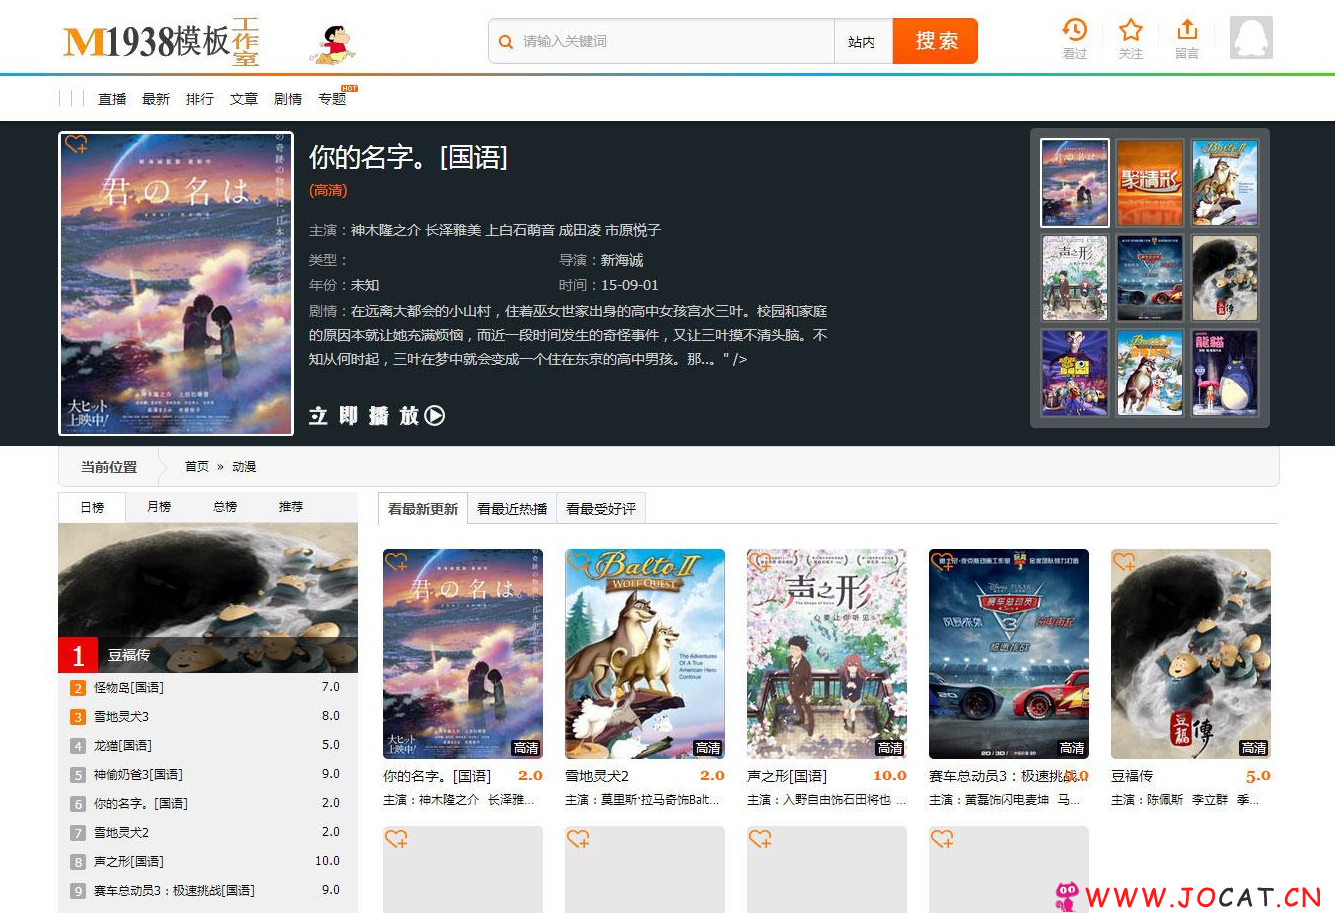Open 神偷奶爸3[国语] in the ranking list
1335x913 pixels.
coord(138,775)
